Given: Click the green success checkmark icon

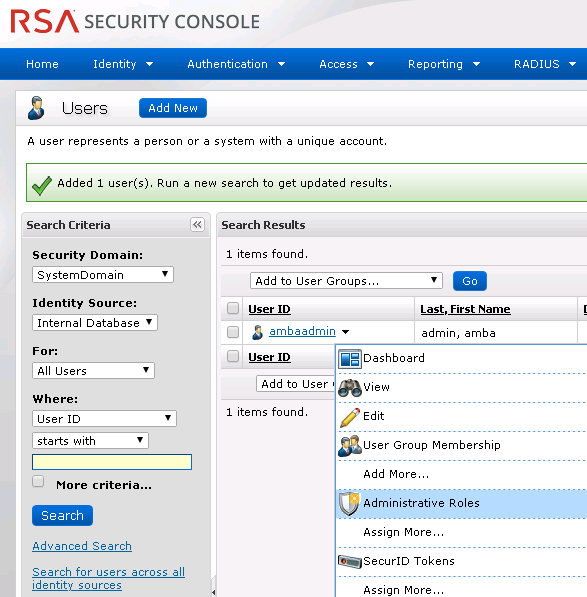Looking at the screenshot, I should tap(42, 185).
